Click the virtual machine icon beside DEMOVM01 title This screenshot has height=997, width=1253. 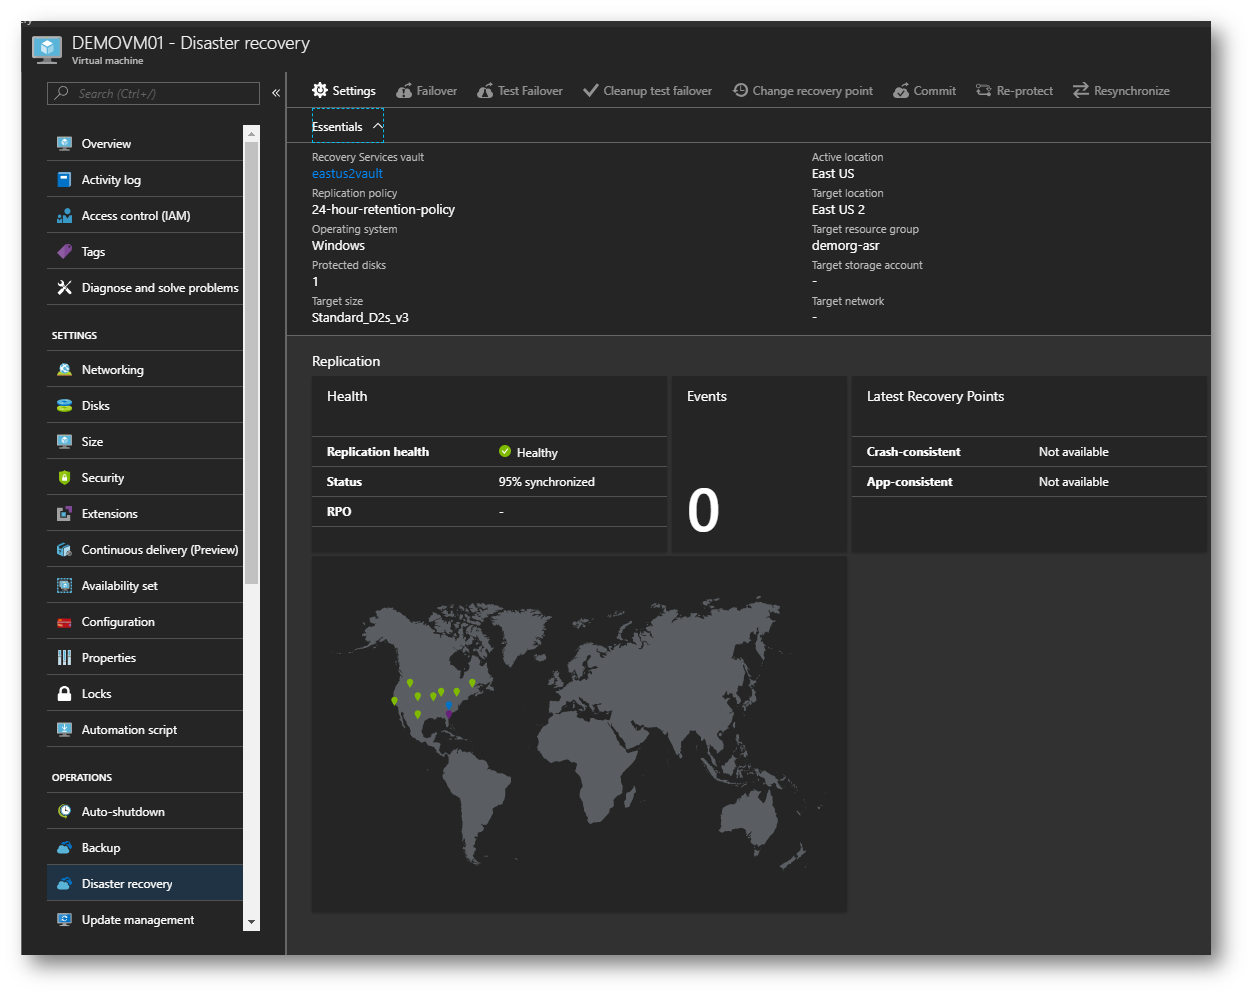pos(47,49)
